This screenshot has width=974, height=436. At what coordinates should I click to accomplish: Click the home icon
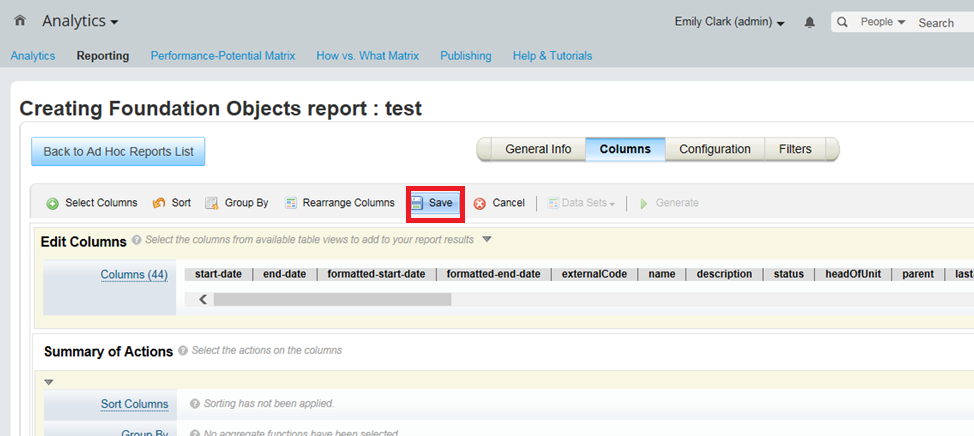[x=20, y=20]
